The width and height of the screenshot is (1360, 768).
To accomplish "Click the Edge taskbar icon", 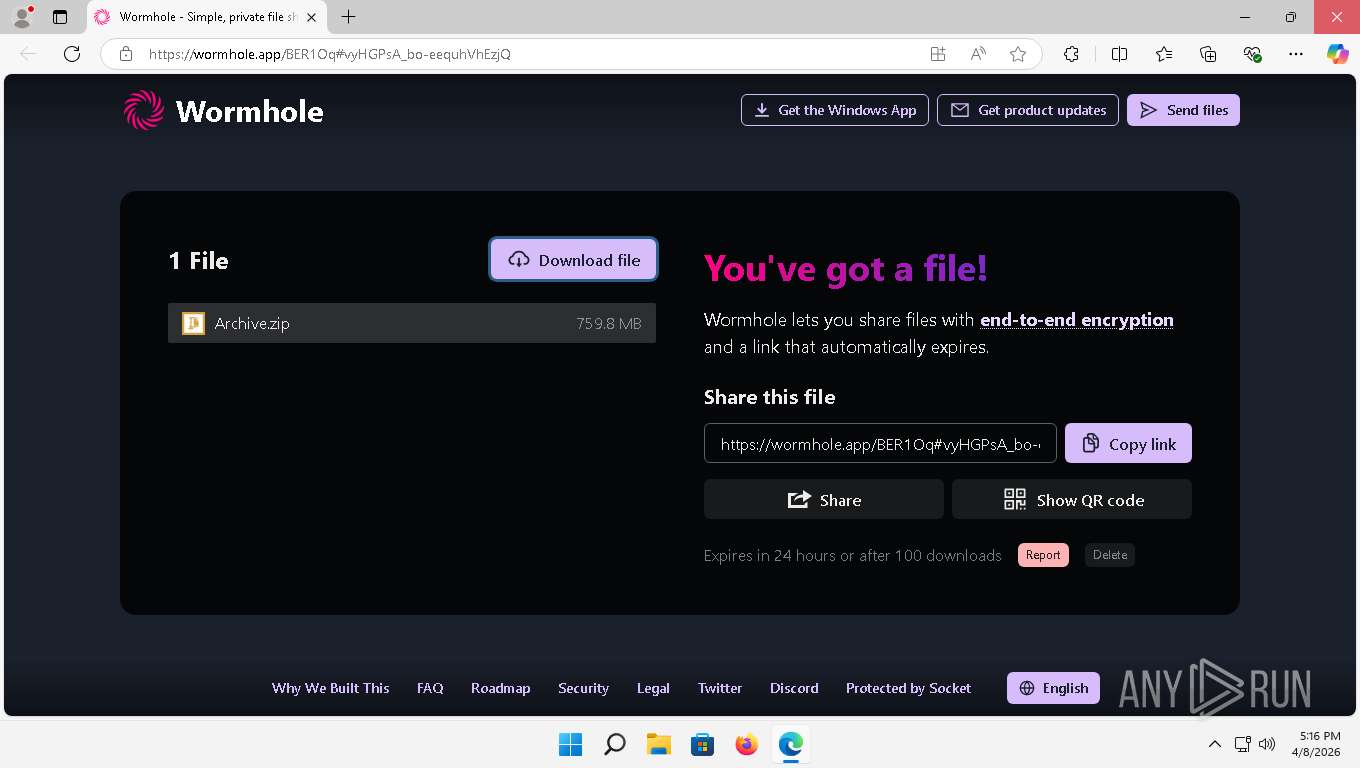I will point(791,744).
